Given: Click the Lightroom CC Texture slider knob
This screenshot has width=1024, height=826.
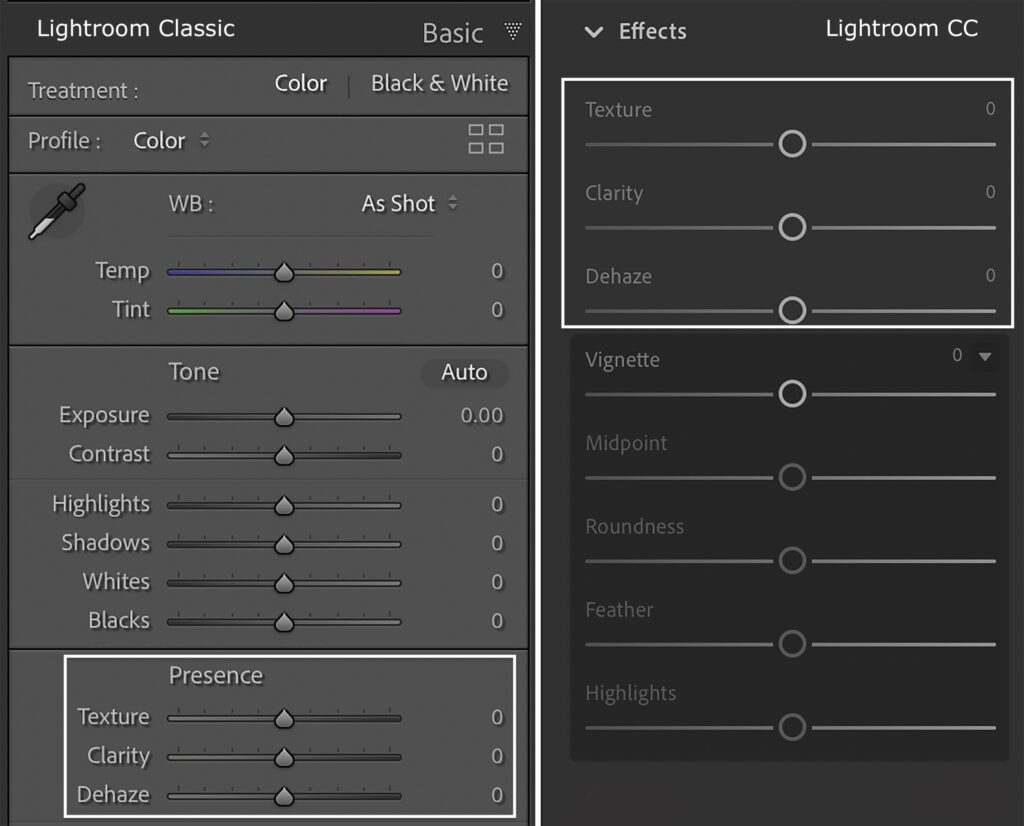Looking at the screenshot, I should (792, 144).
